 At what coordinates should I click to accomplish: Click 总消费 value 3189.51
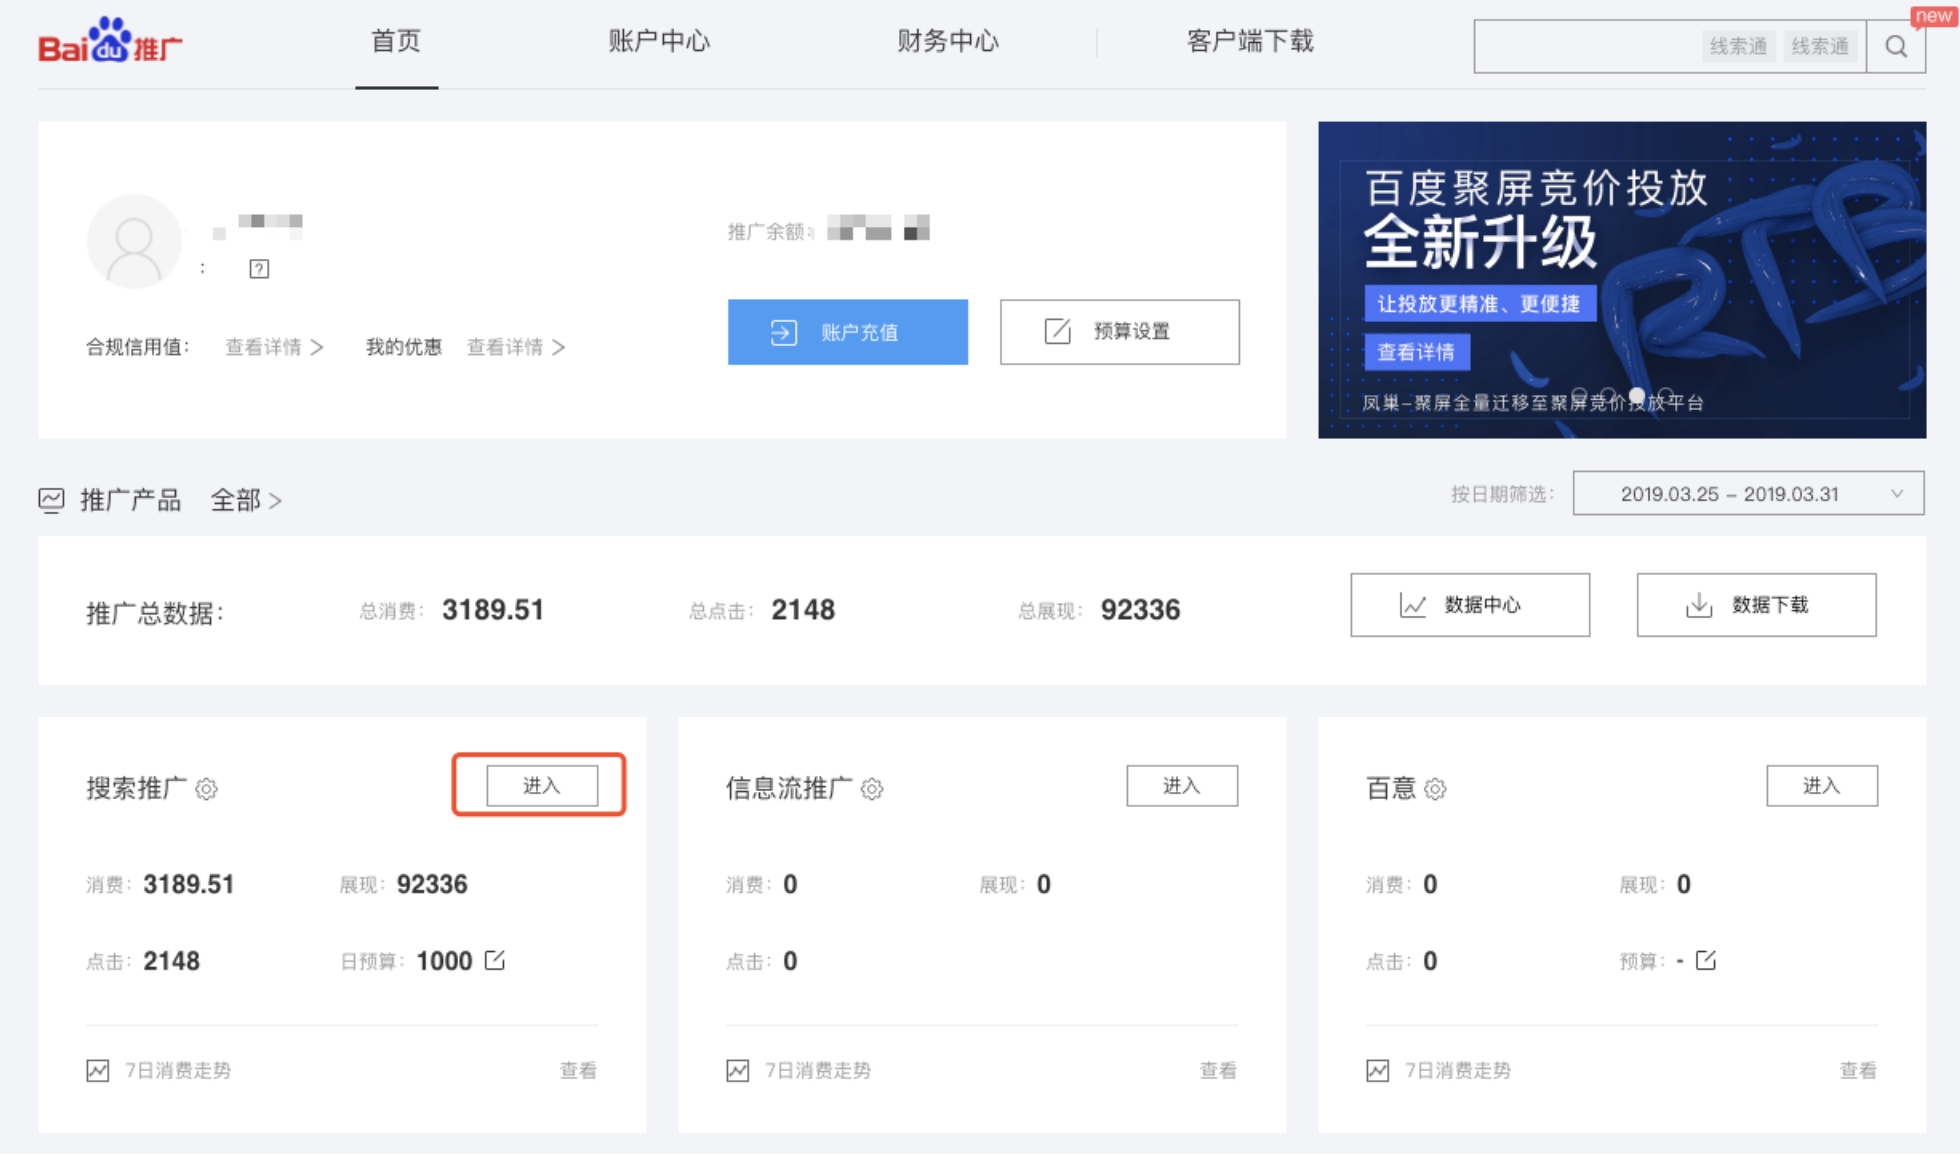[x=493, y=610]
